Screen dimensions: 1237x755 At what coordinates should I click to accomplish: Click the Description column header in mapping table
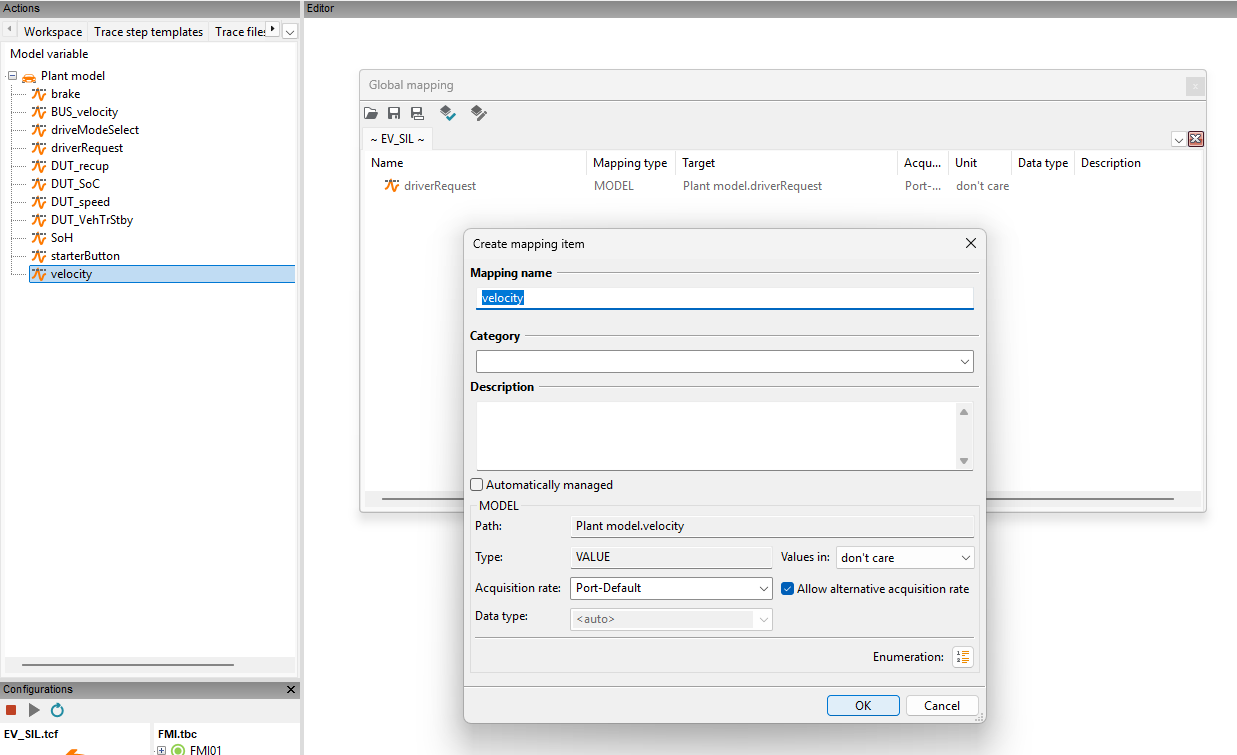tap(1111, 163)
